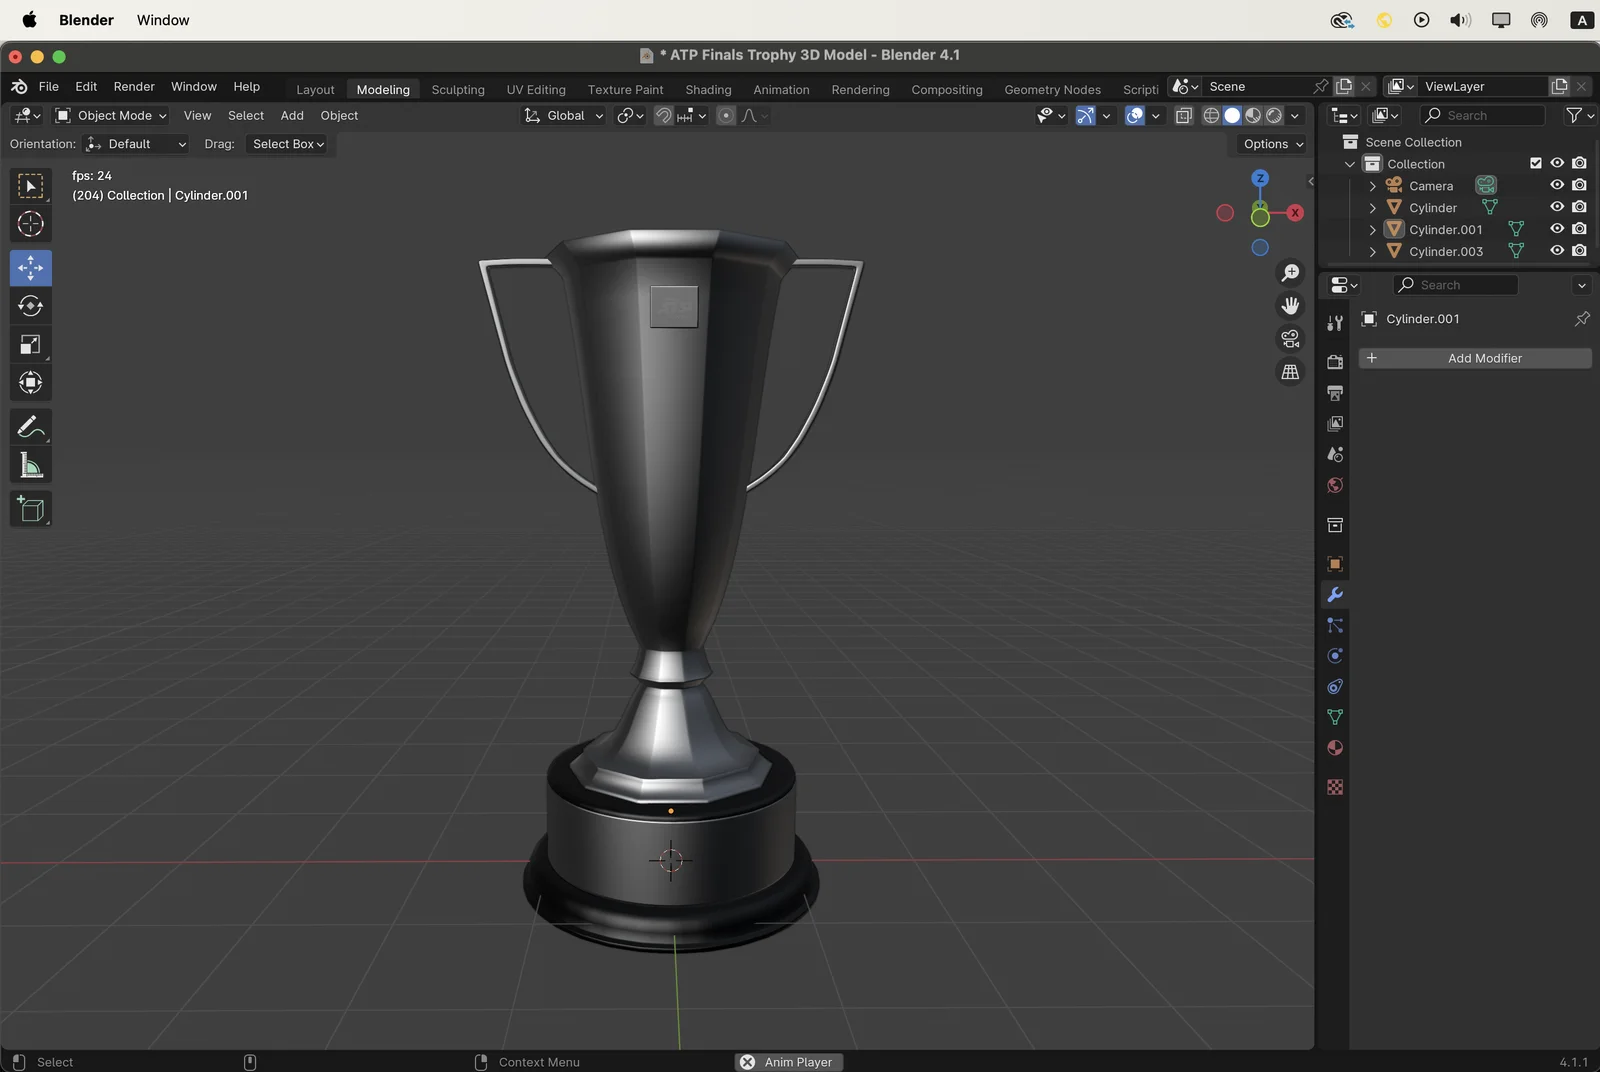Click the Search field in the properties panel
Screen dimensions: 1600x1072
pyautogui.click(x=1455, y=285)
